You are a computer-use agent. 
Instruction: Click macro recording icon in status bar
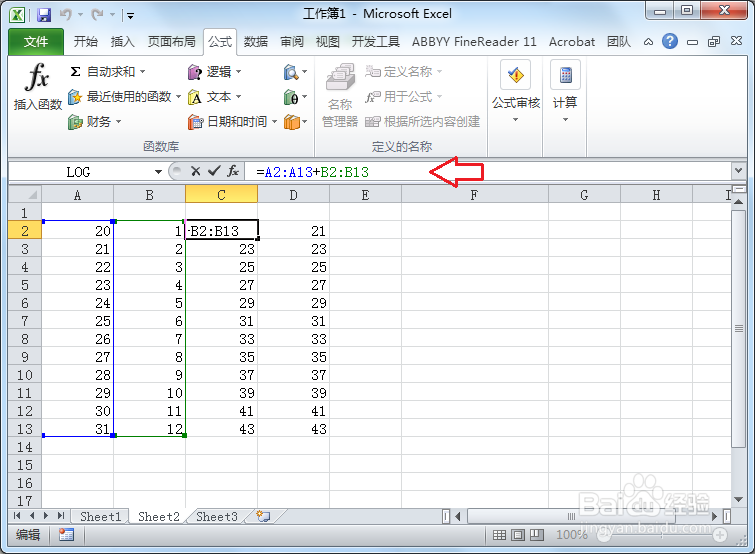click(x=66, y=535)
